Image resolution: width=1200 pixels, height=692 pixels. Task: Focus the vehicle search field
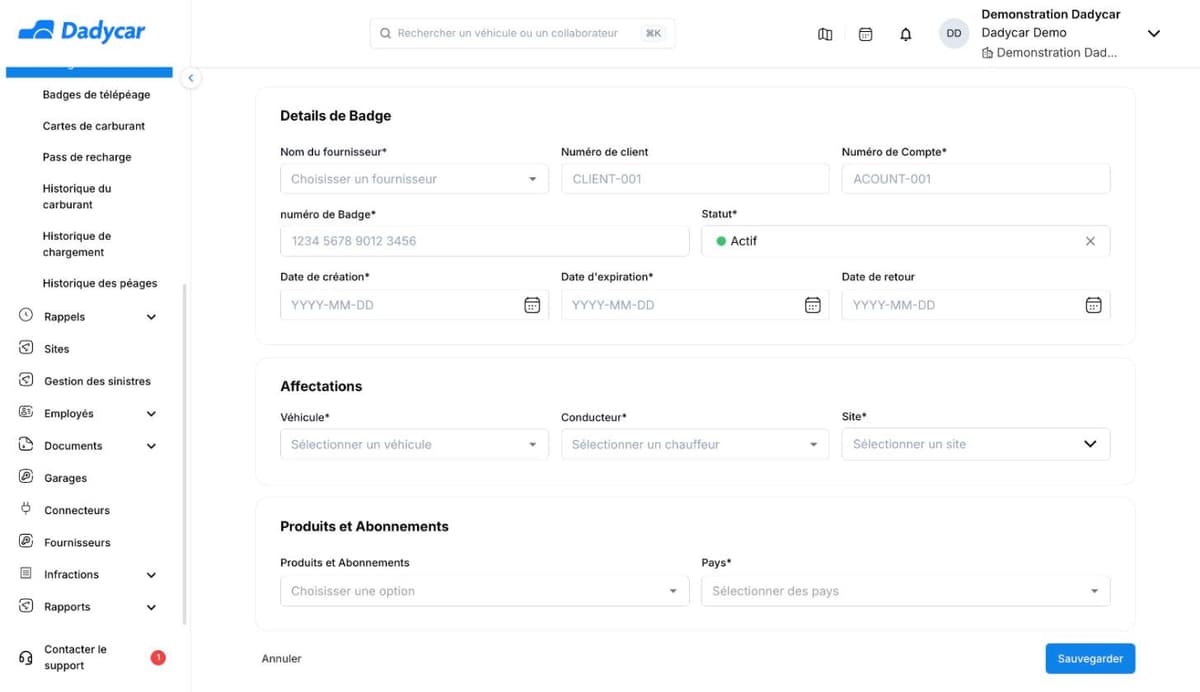522,33
